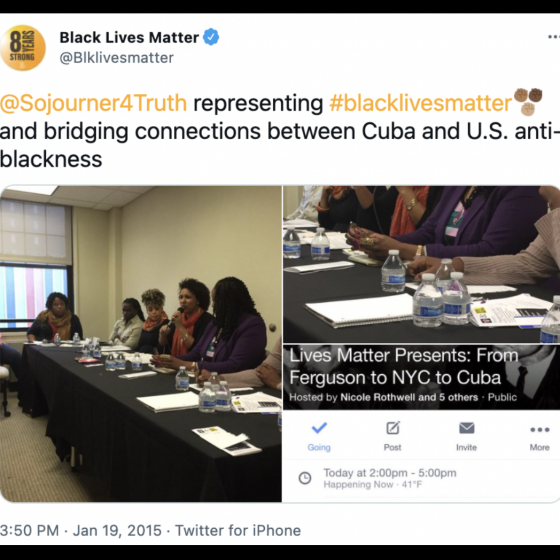Viewport: 560px width, 560px height.
Task: Click the 3:50 PM Jan 19, 2015 timestamp
Action: point(81,530)
